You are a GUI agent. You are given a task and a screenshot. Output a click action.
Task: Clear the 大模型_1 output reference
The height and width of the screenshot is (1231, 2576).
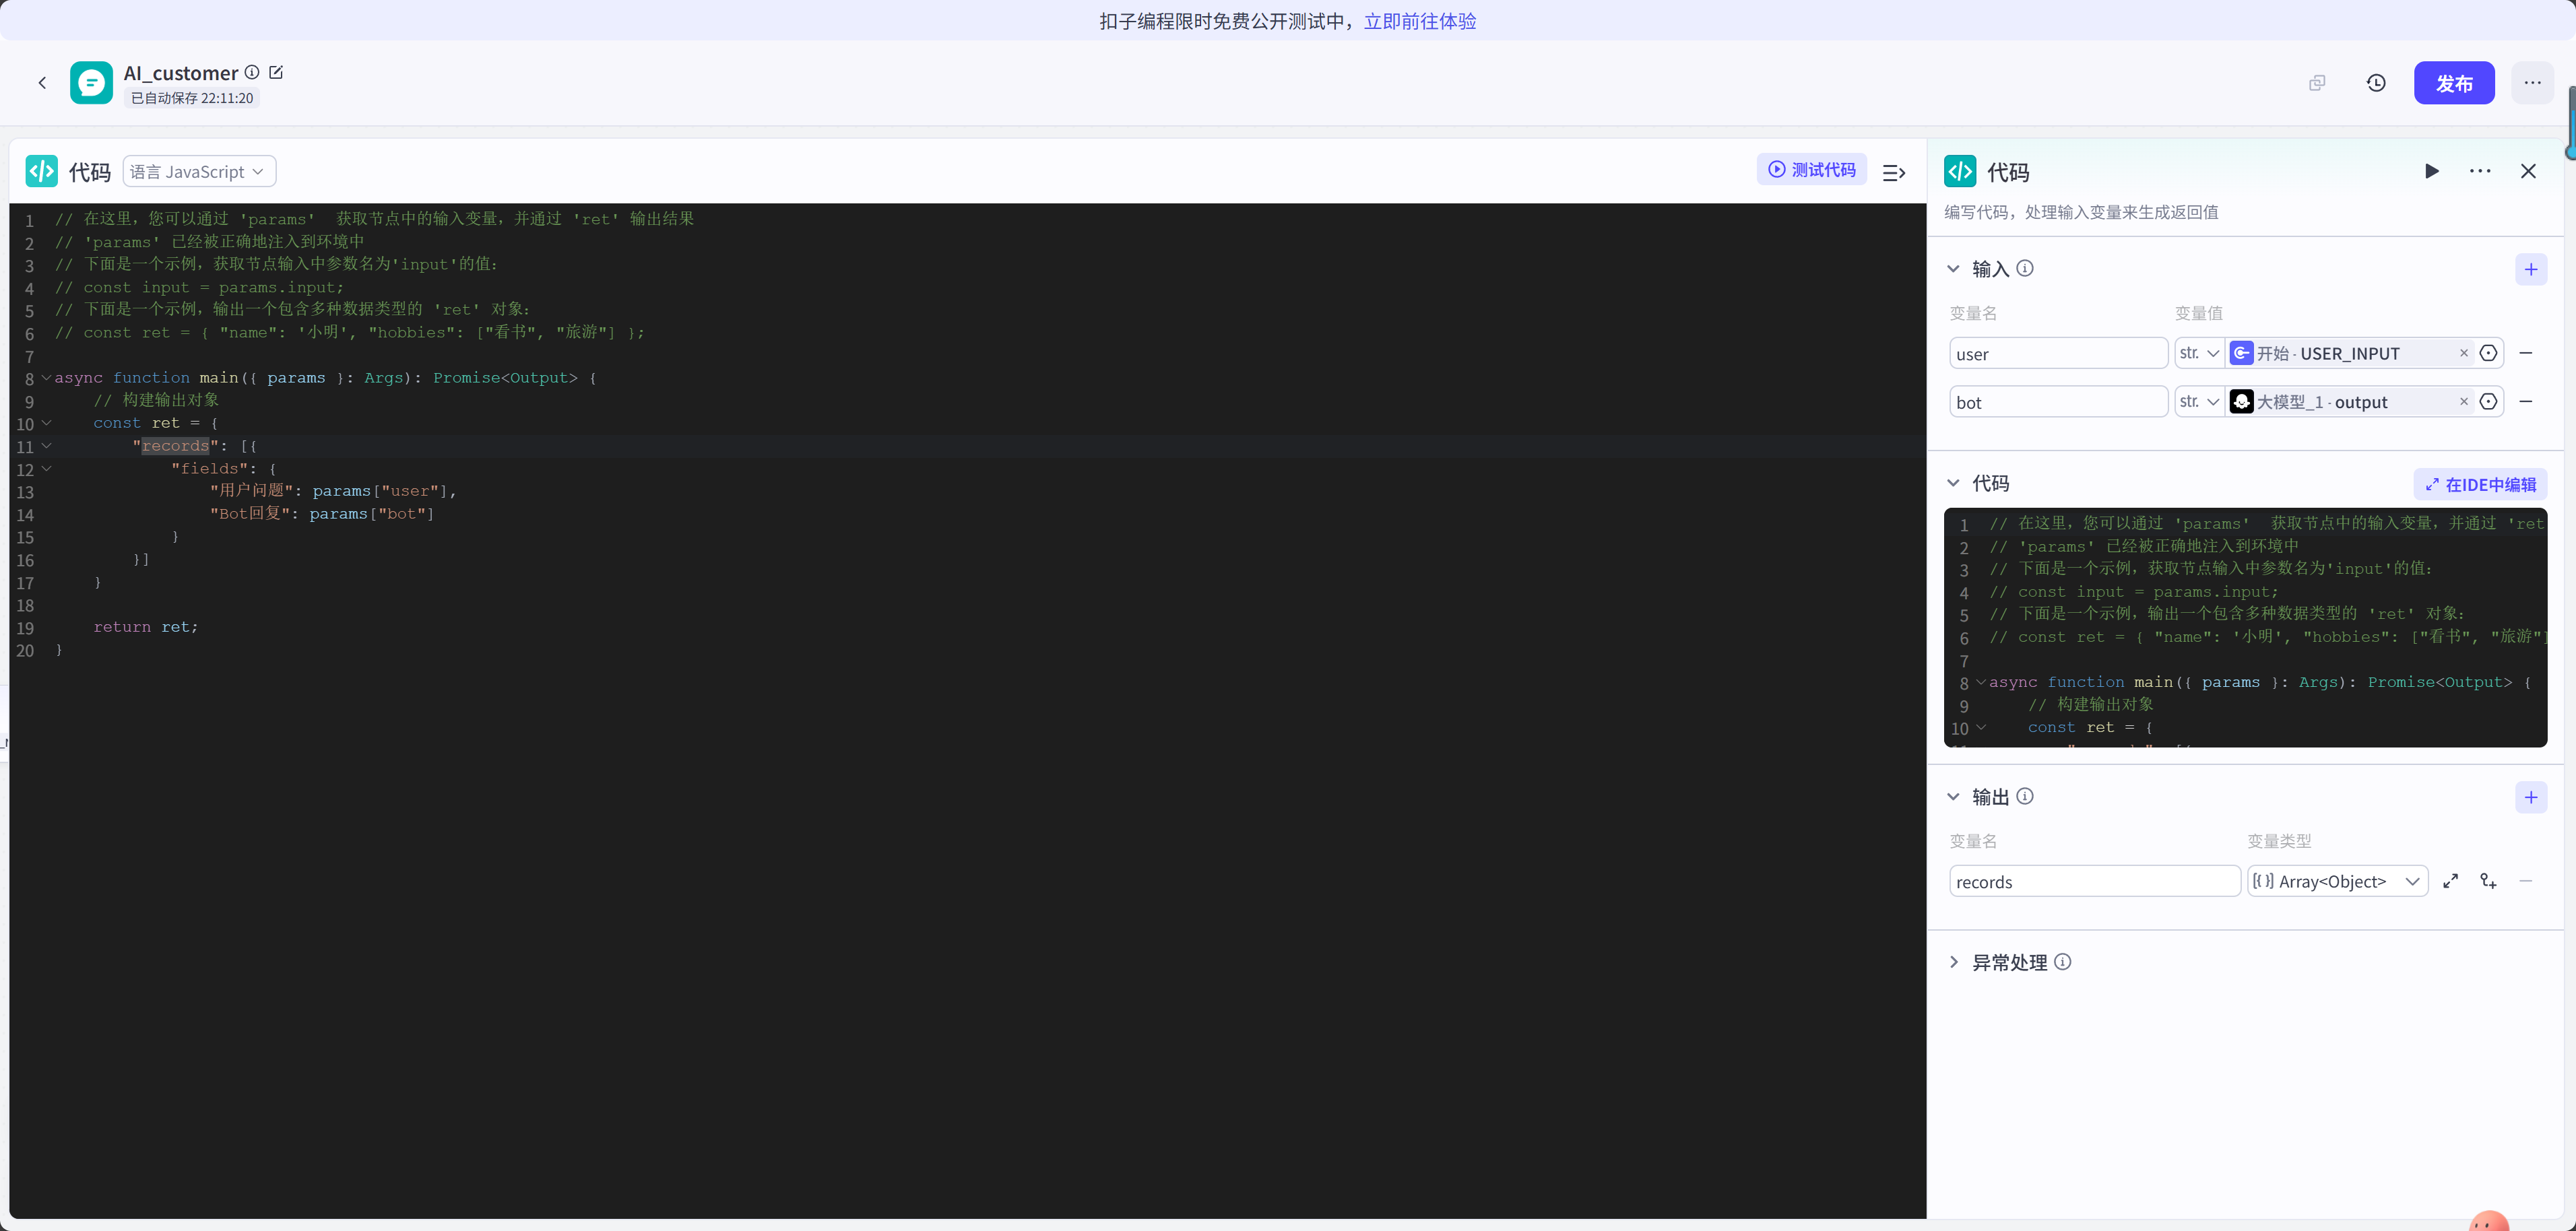(2463, 402)
